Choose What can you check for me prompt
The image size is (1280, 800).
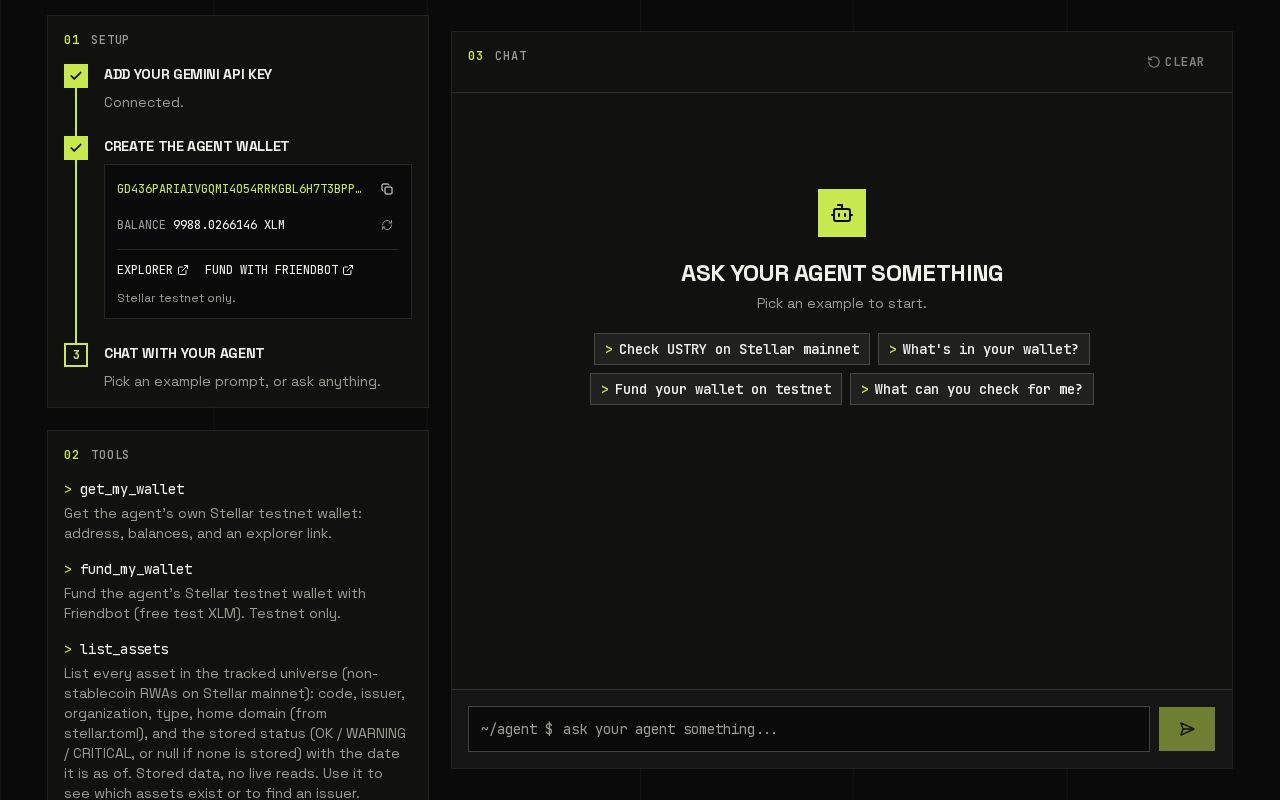coord(972,389)
